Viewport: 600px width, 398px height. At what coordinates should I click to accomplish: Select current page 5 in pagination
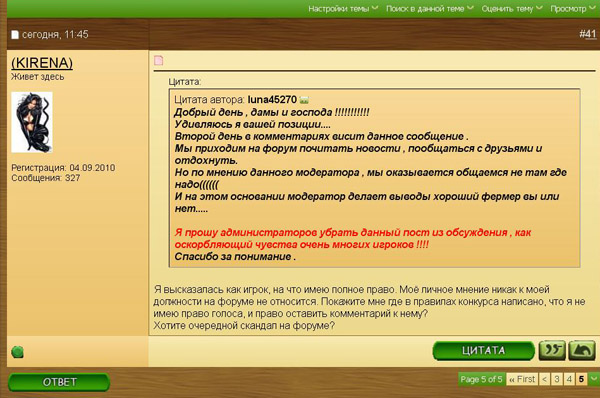(x=581, y=379)
